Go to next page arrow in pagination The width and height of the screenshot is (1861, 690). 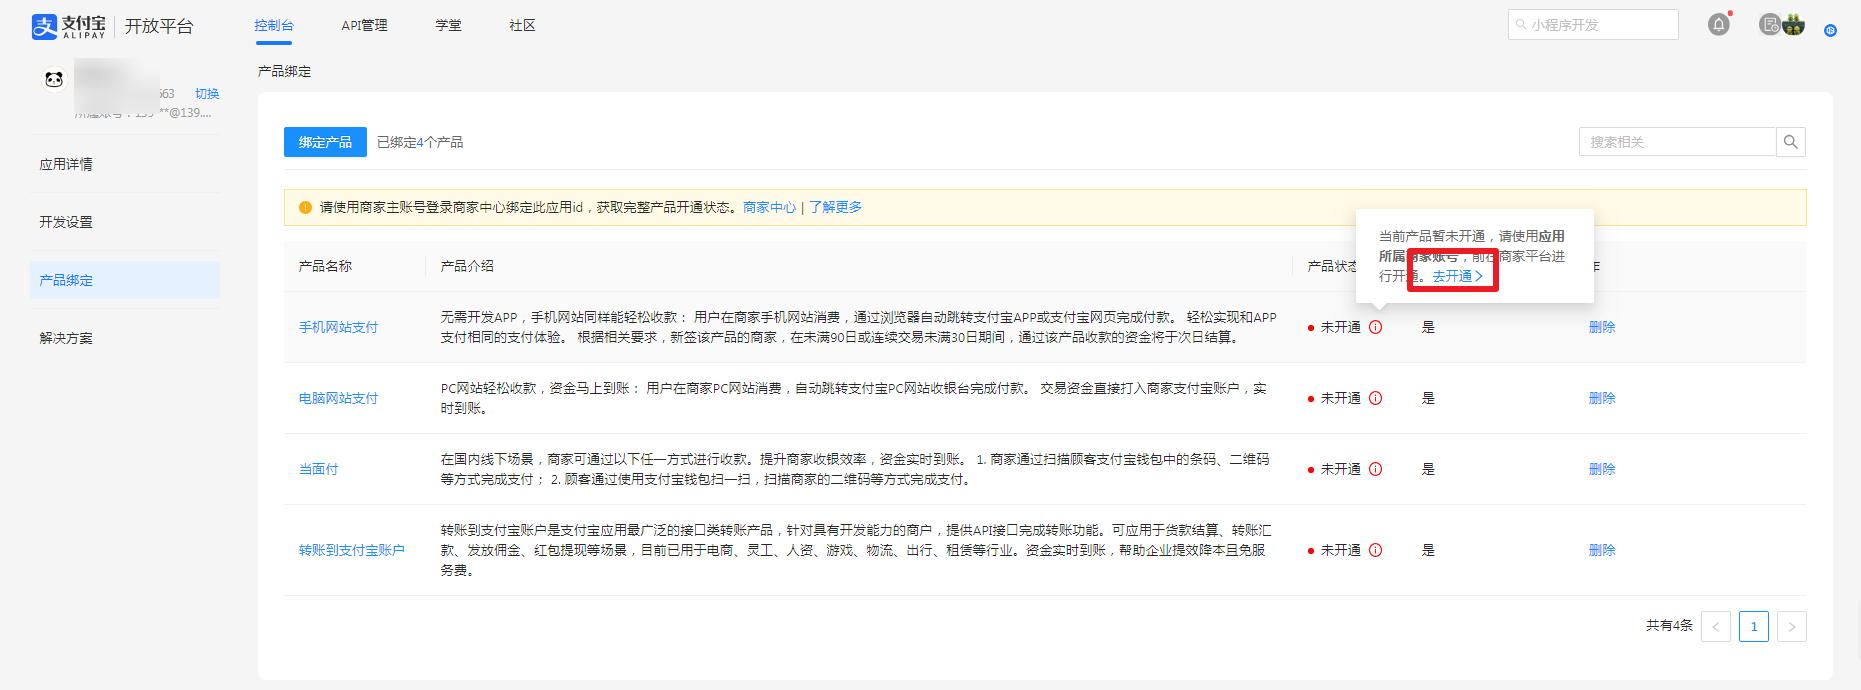click(1792, 627)
